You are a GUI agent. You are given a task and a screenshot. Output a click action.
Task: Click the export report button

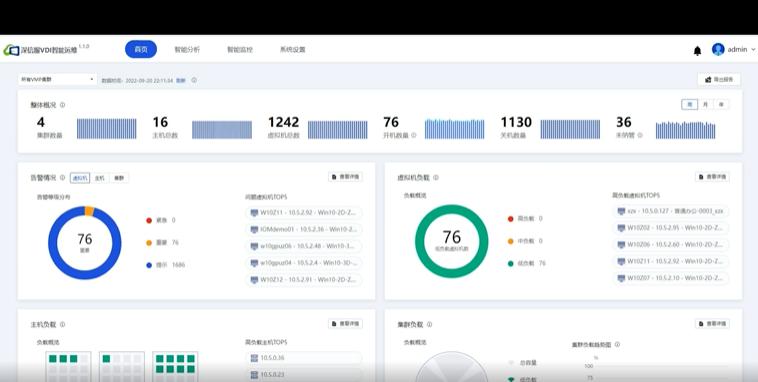[x=719, y=79]
